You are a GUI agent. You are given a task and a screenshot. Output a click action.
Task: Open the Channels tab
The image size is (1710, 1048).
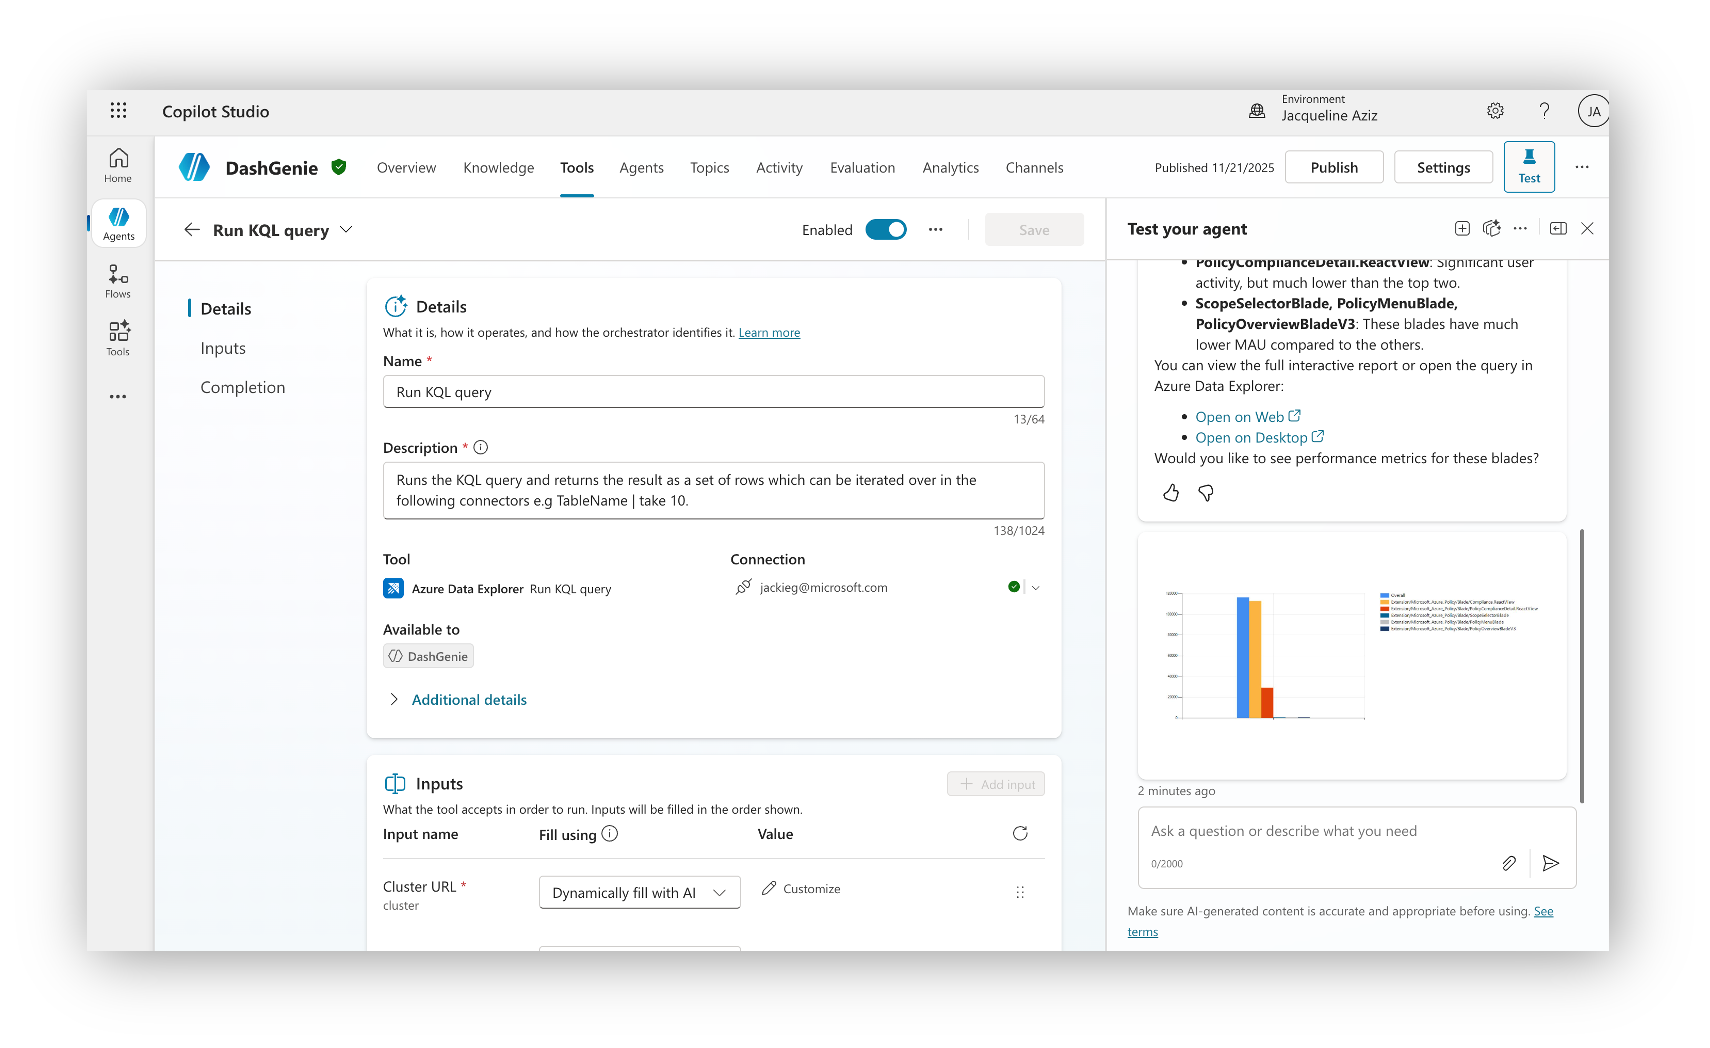pos(1034,168)
